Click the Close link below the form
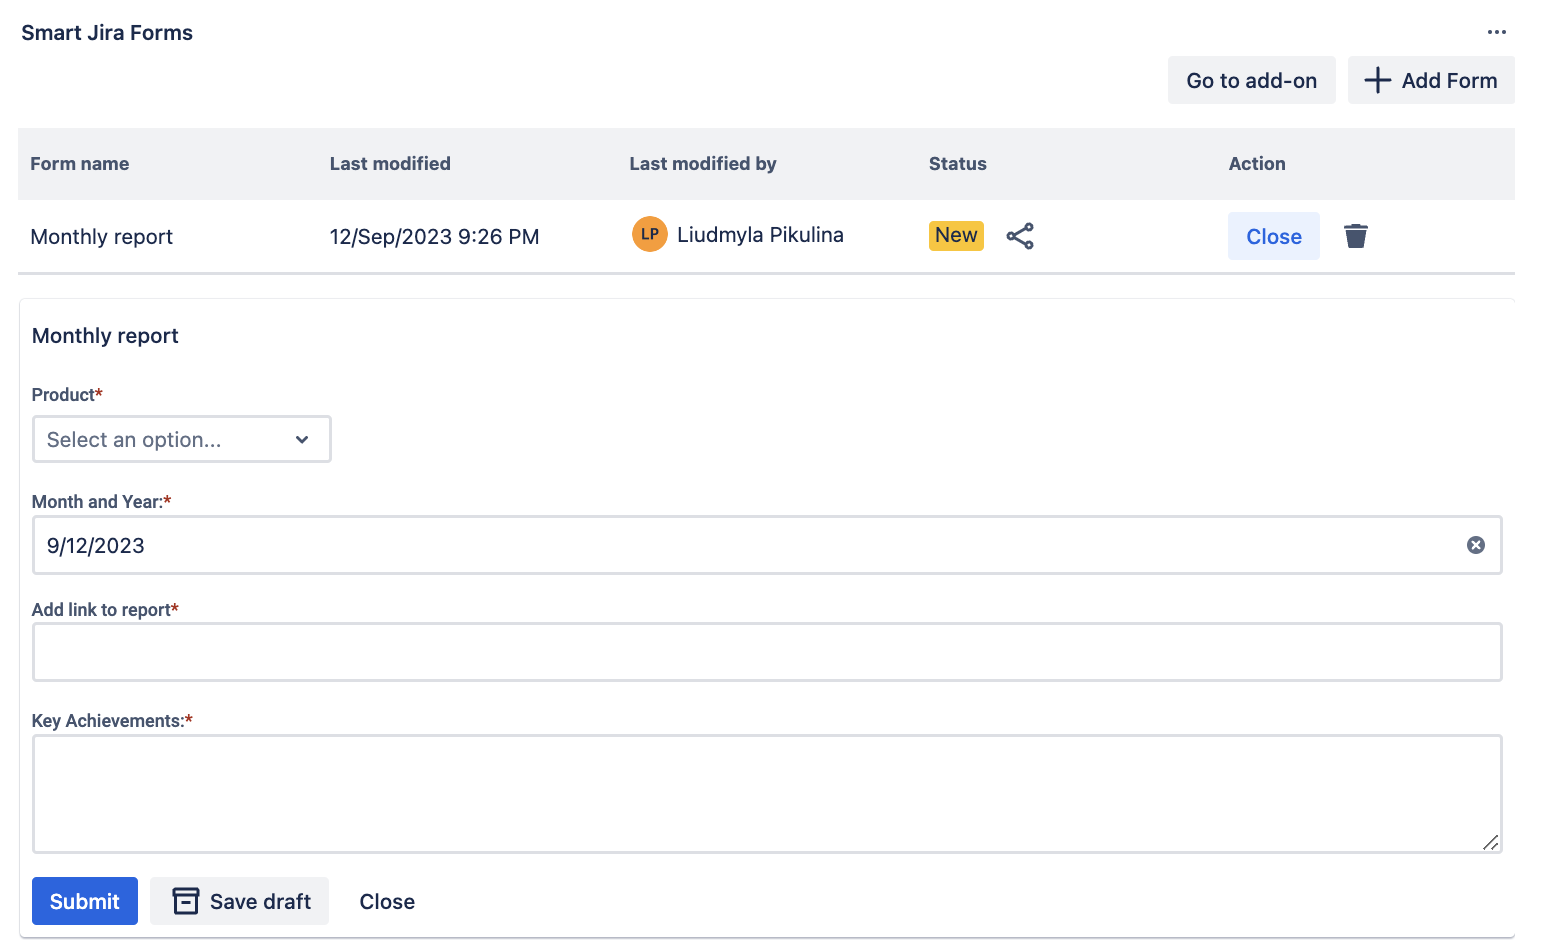This screenshot has width=1552, height=952. (387, 900)
